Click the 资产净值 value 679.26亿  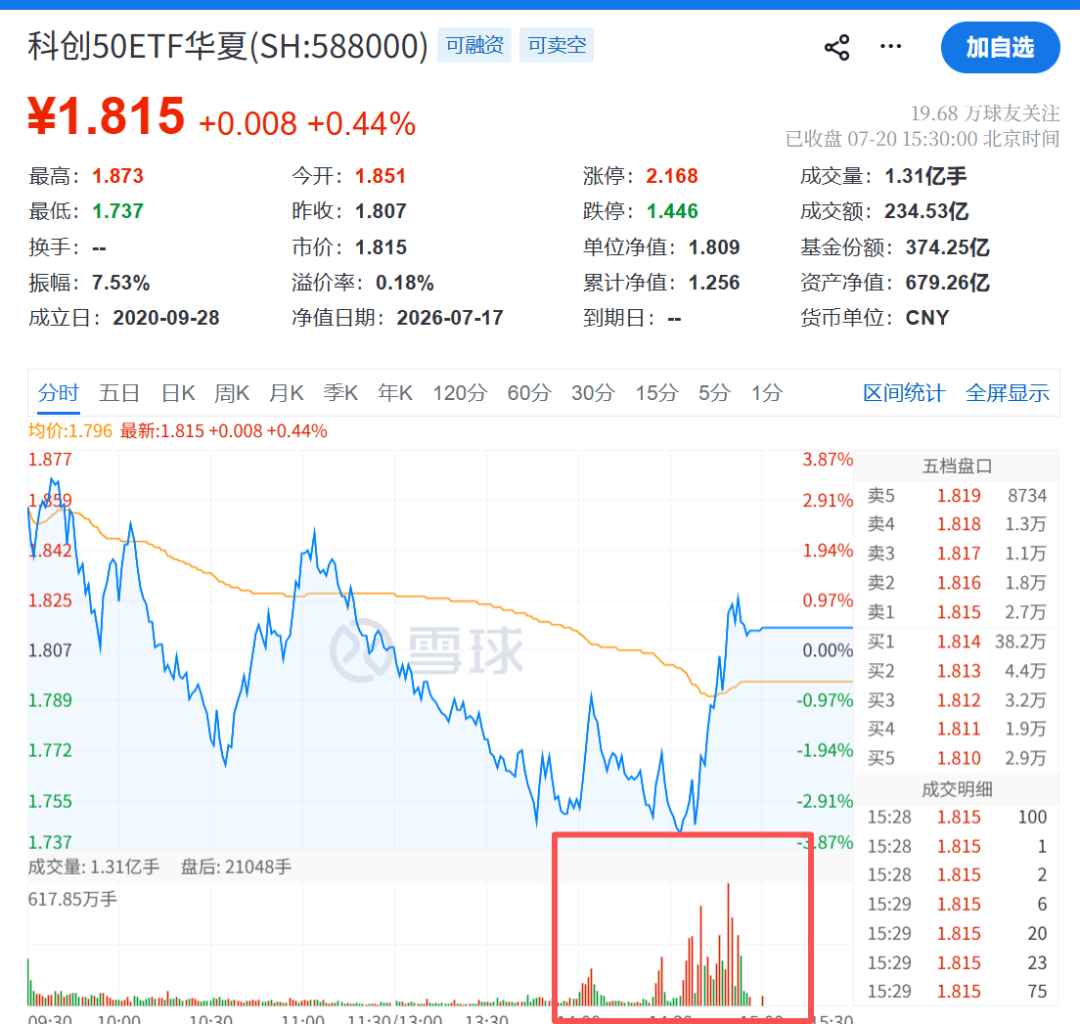pyautogui.click(x=947, y=283)
